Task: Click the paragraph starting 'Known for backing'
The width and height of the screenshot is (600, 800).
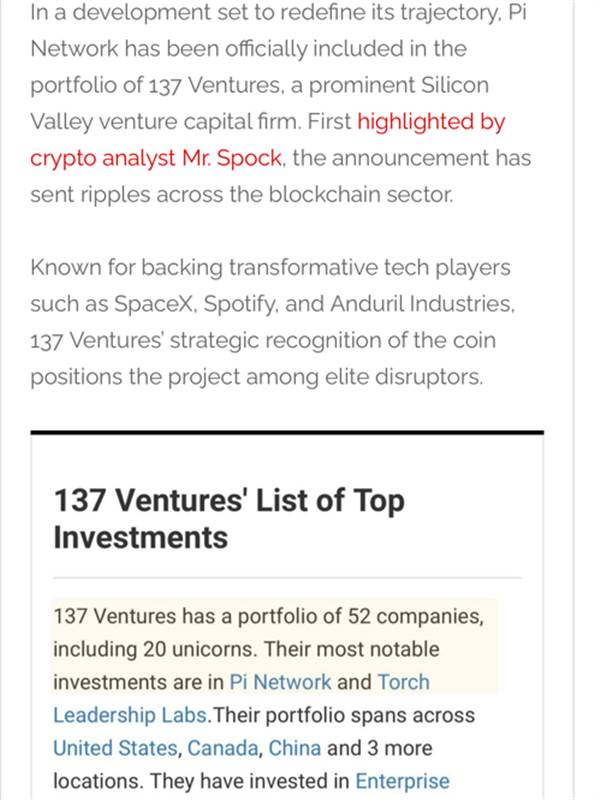Action: click(x=272, y=322)
